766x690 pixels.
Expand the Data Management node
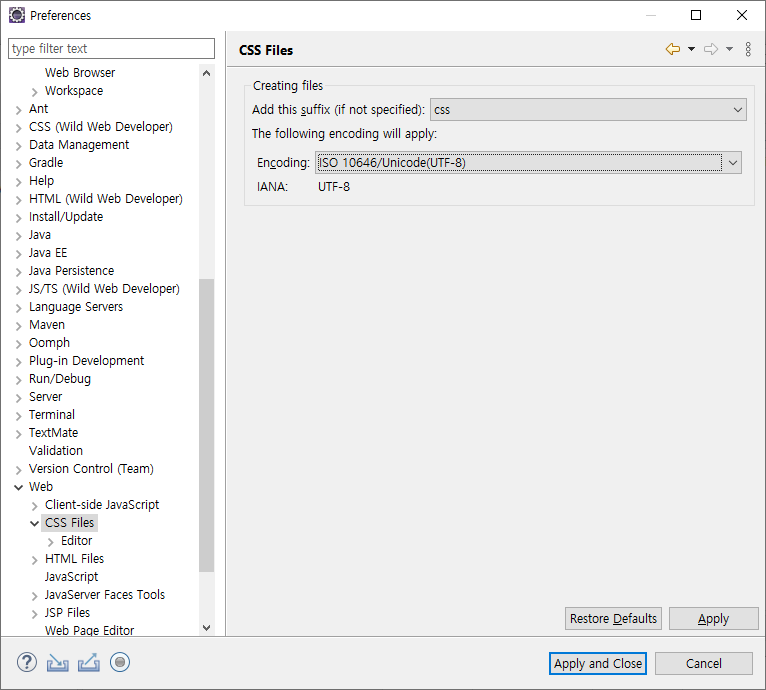(x=19, y=146)
